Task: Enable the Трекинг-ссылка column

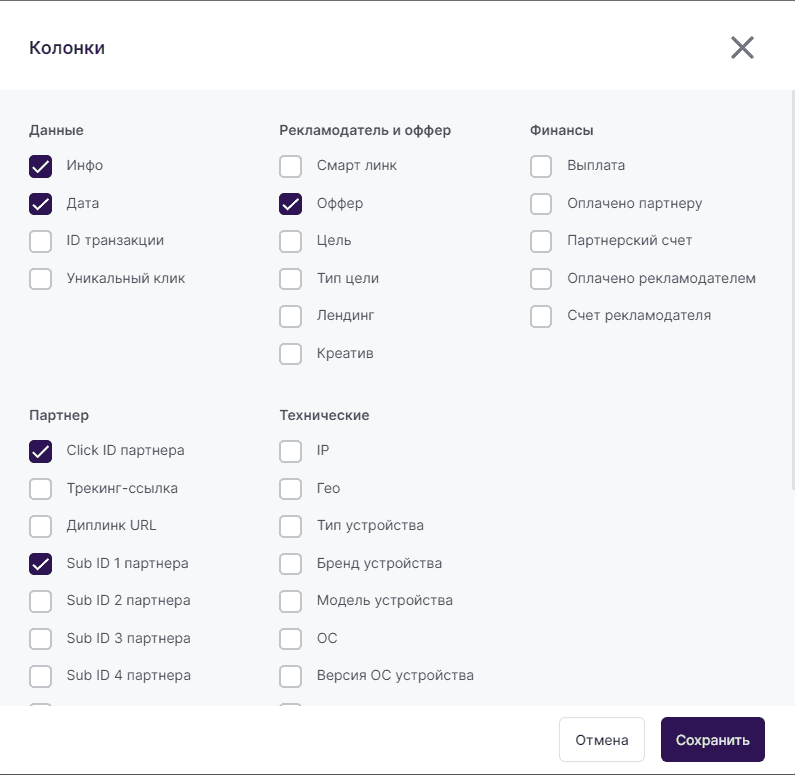Action: click(x=41, y=489)
